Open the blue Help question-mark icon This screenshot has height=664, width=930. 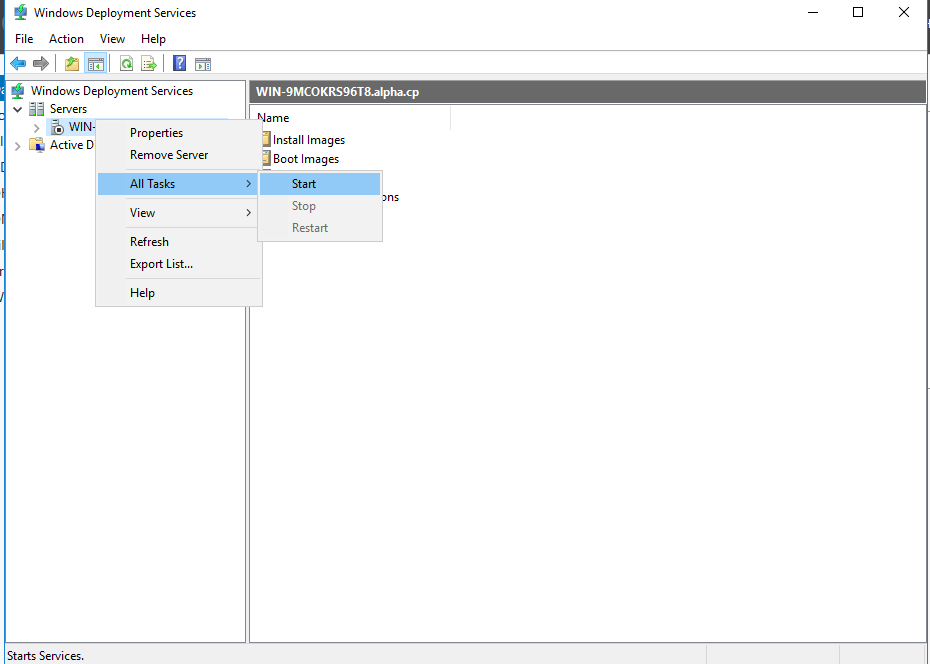tap(179, 63)
